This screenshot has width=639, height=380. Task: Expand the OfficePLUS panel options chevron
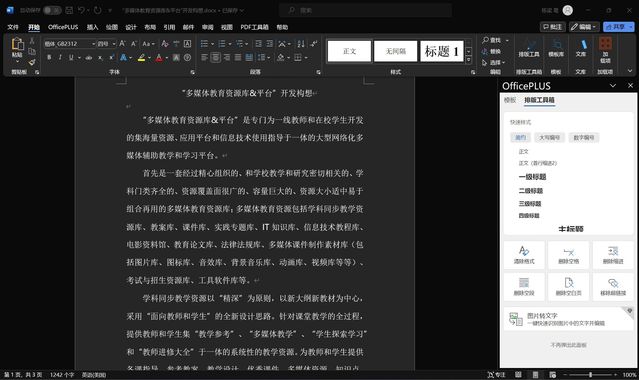613,86
